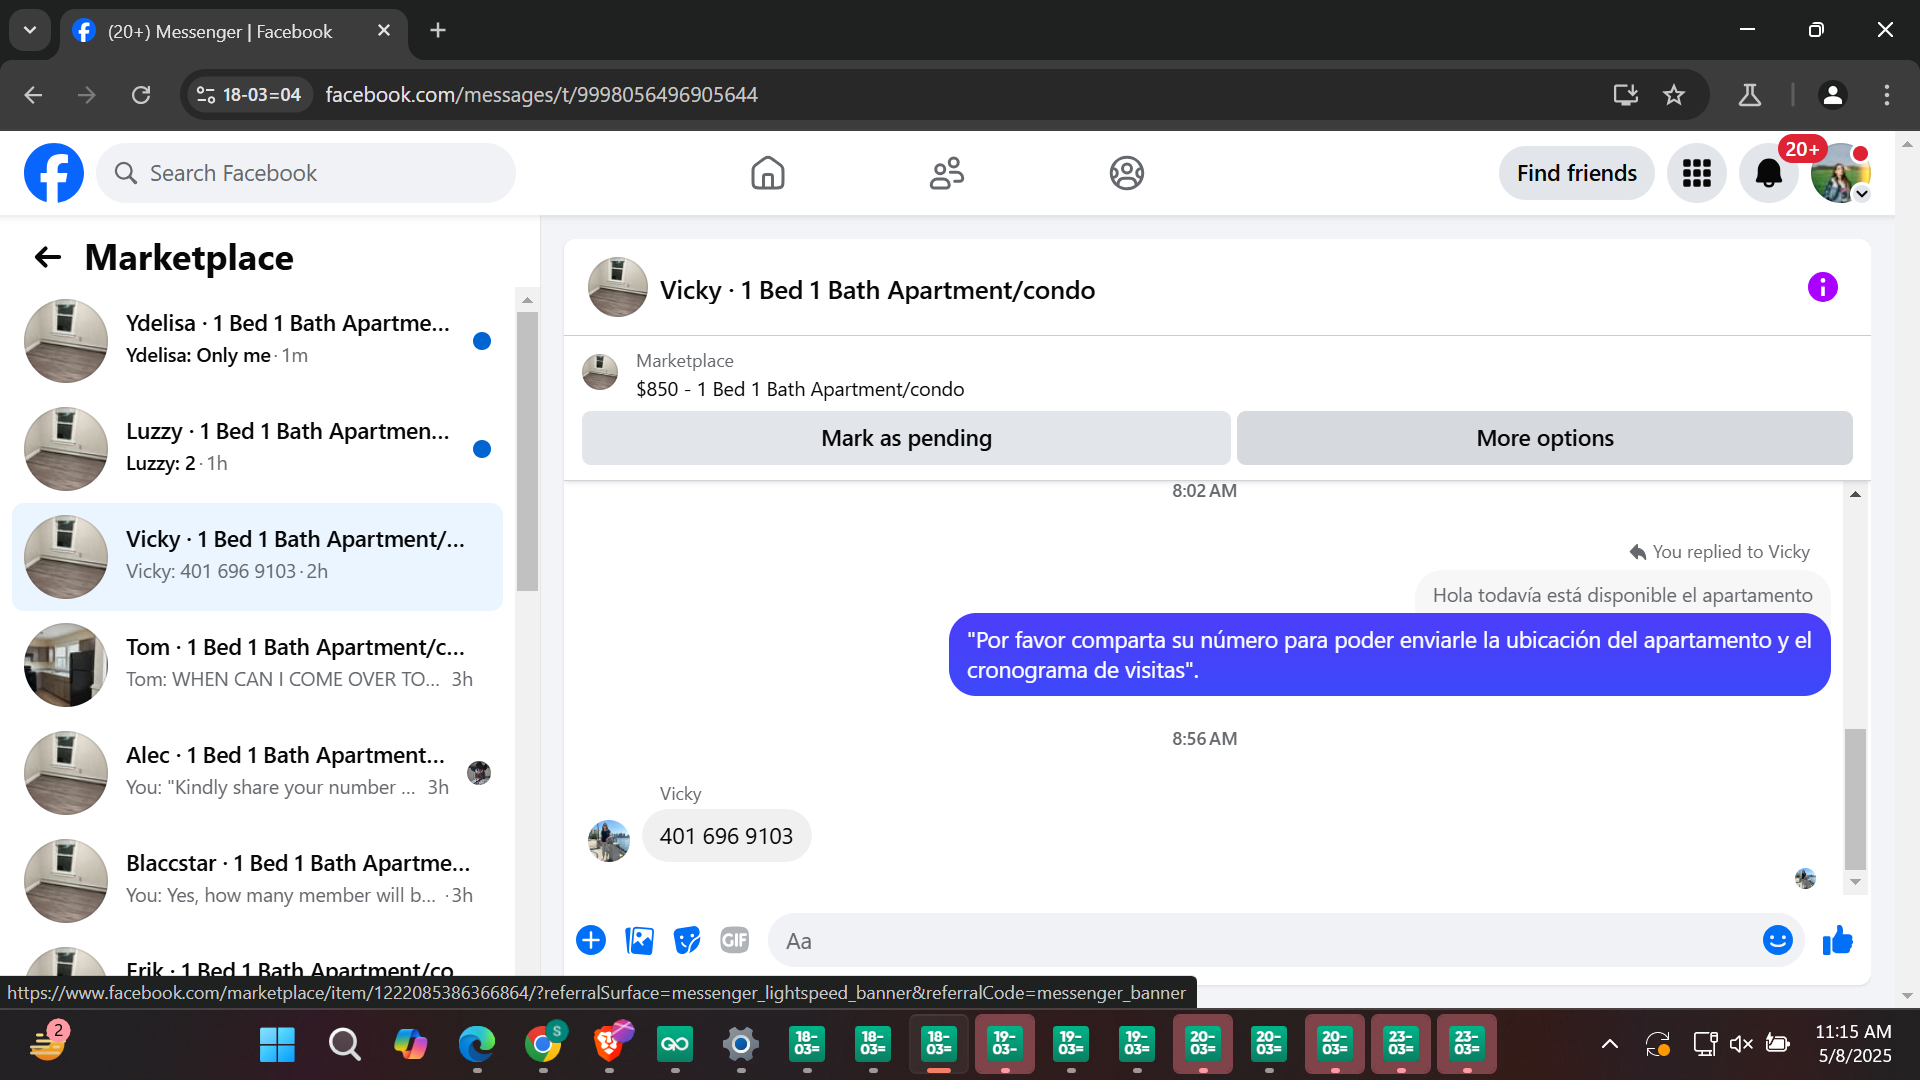Click the 401 696 9103 message bubble

pyautogui.click(x=726, y=836)
